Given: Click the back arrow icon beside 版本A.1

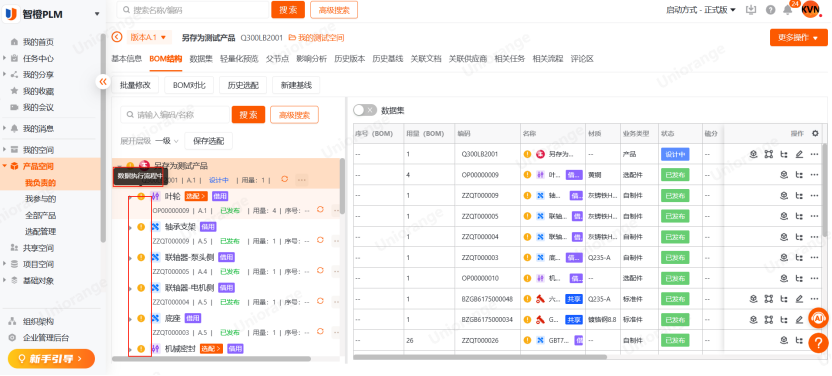Looking at the screenshot, I should click(x=117, y=37).
